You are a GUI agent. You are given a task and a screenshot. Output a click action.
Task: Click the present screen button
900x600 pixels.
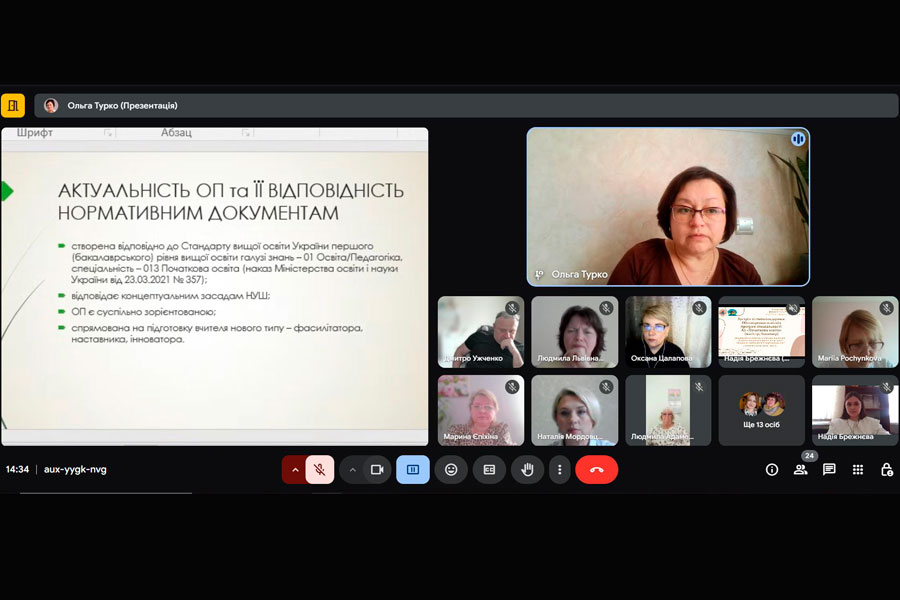(x=413, y=470)
